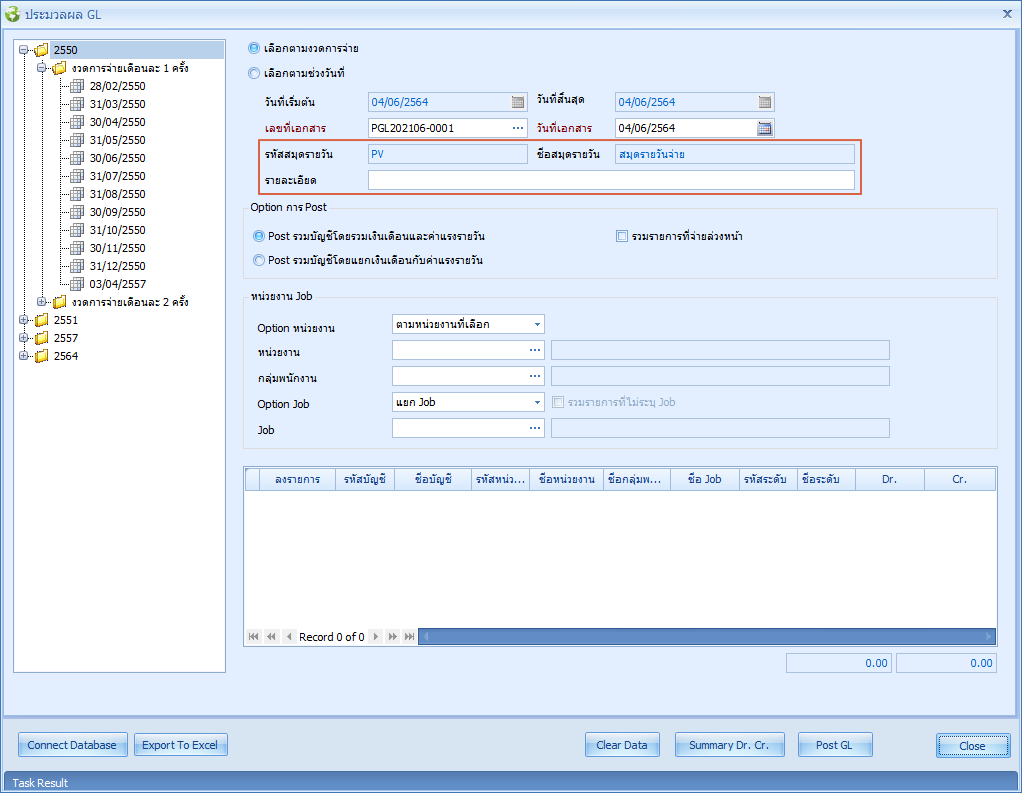Viewport: 1022px width, 793px height.
Task: Collapse the 2550 tree node
Action: 23,50
